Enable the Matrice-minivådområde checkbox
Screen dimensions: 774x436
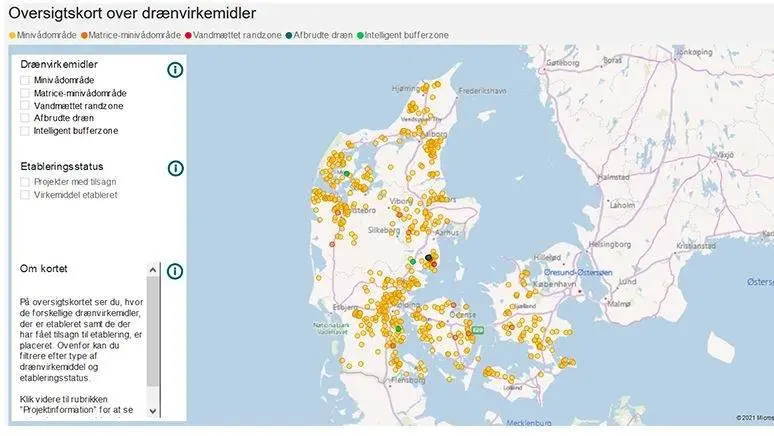[25, 93]
